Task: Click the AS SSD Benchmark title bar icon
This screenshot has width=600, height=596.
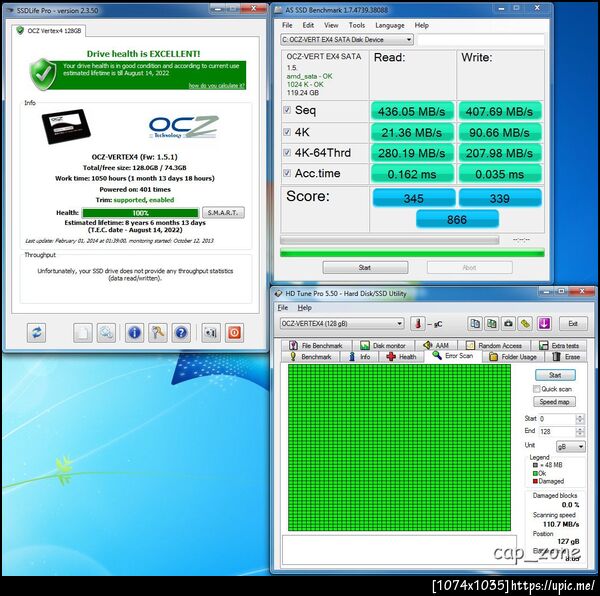Action: point(279,10)
